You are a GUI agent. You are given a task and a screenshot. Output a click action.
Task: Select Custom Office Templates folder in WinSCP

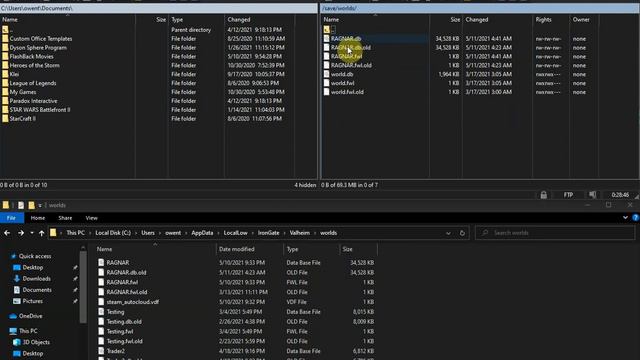click(x=41, y=39)
